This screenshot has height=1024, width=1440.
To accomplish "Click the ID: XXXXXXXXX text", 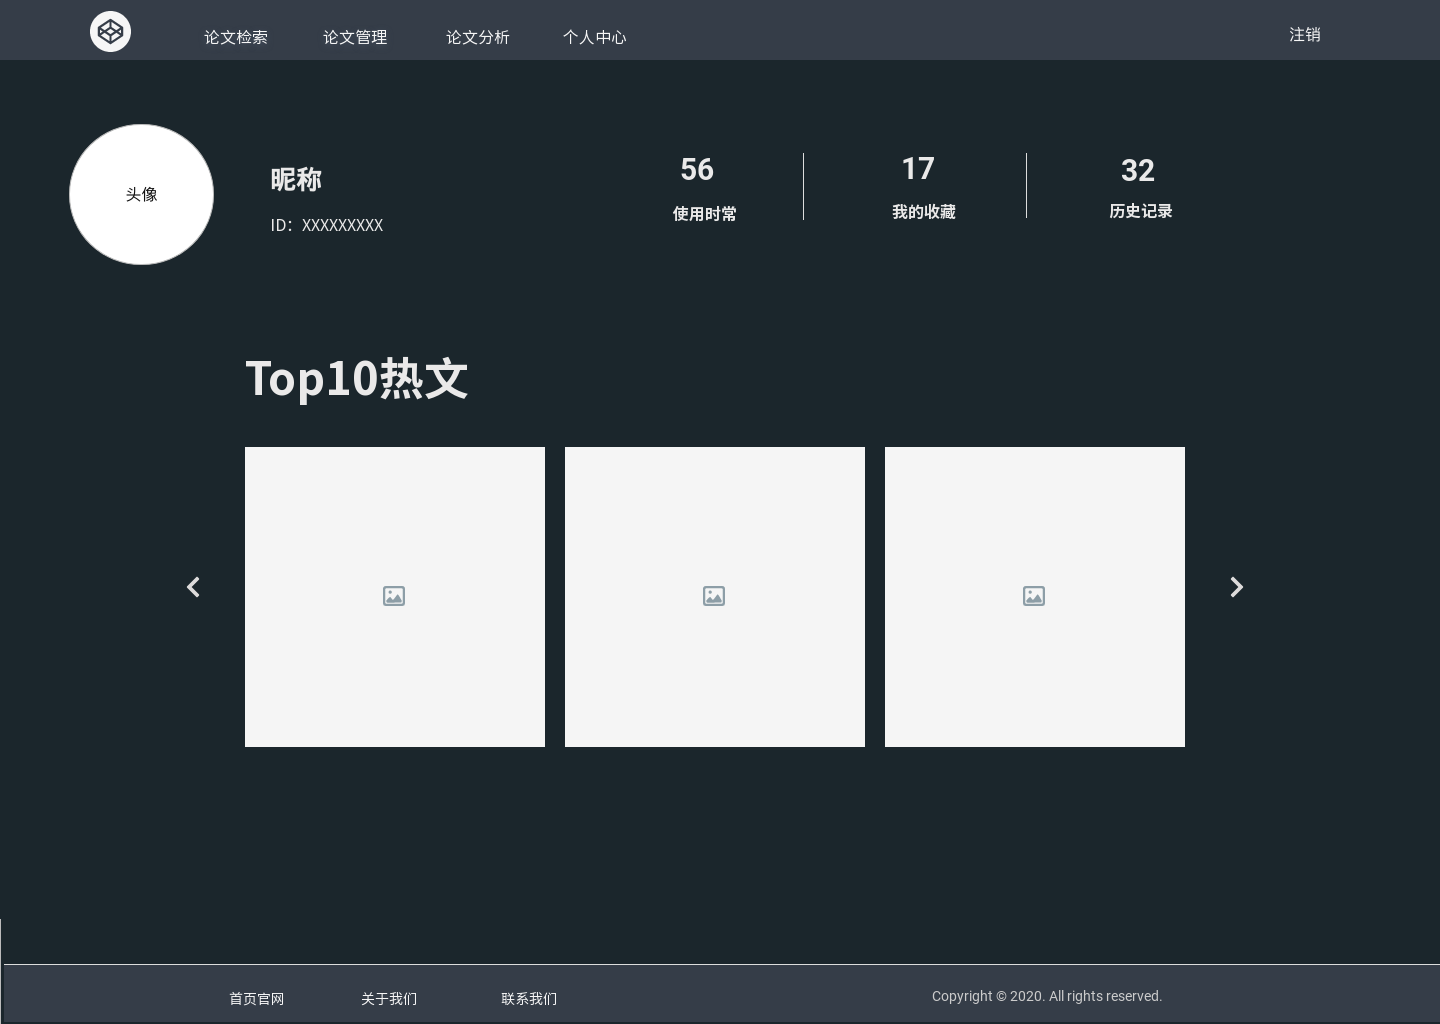I will point(327,225).
